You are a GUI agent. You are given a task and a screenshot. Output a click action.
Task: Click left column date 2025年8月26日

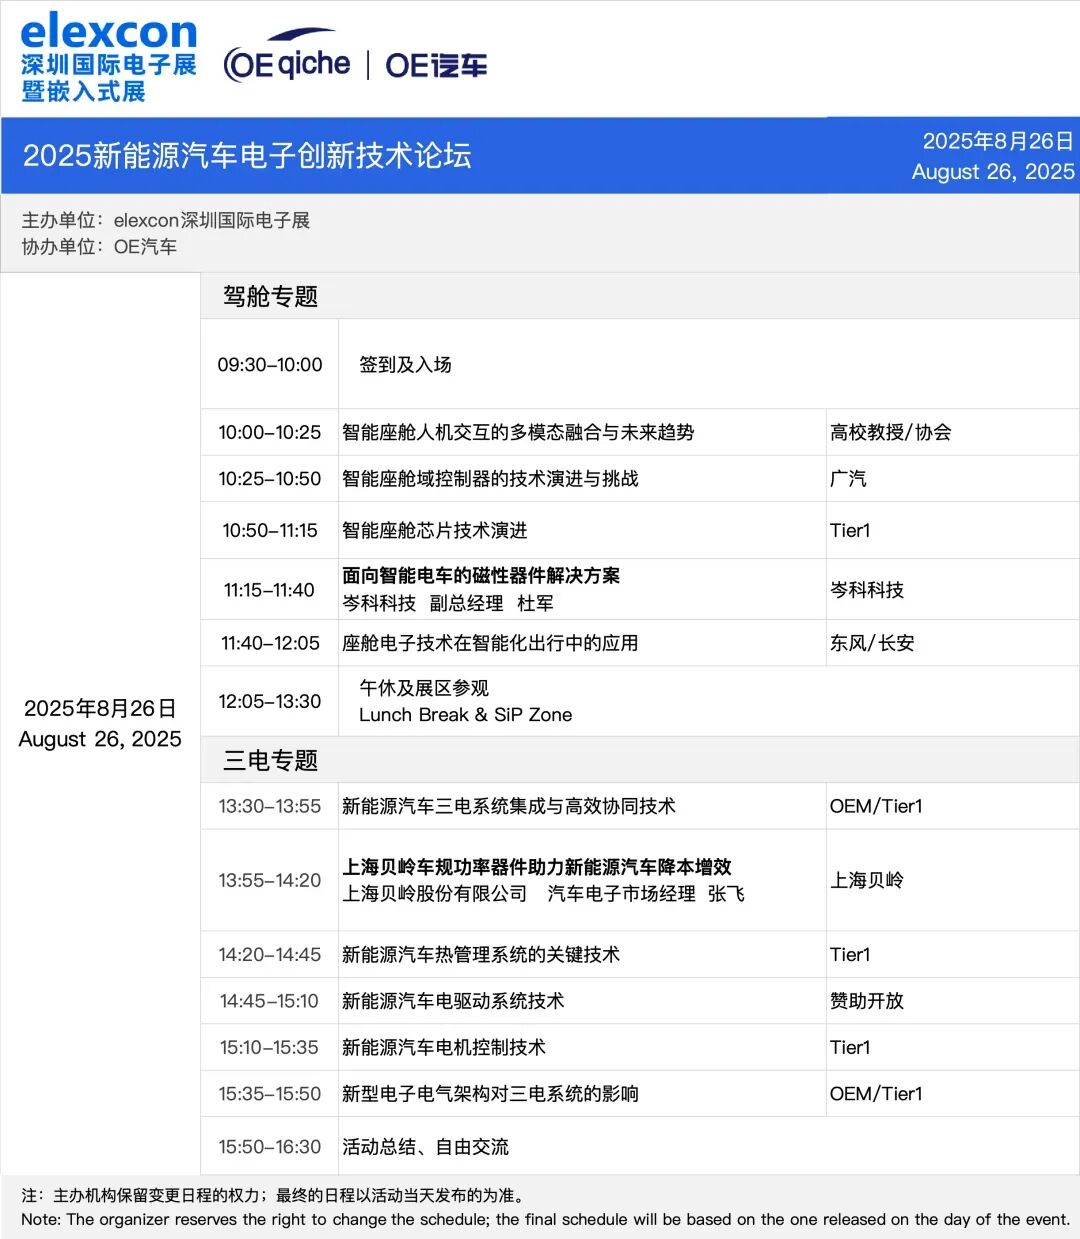pyautogui.click(x=100, y=708)
